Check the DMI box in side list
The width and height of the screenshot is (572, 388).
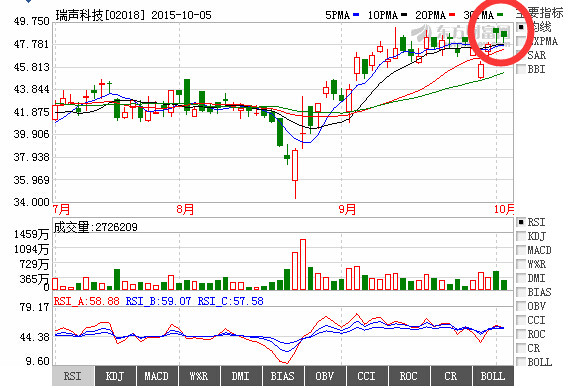521,278
